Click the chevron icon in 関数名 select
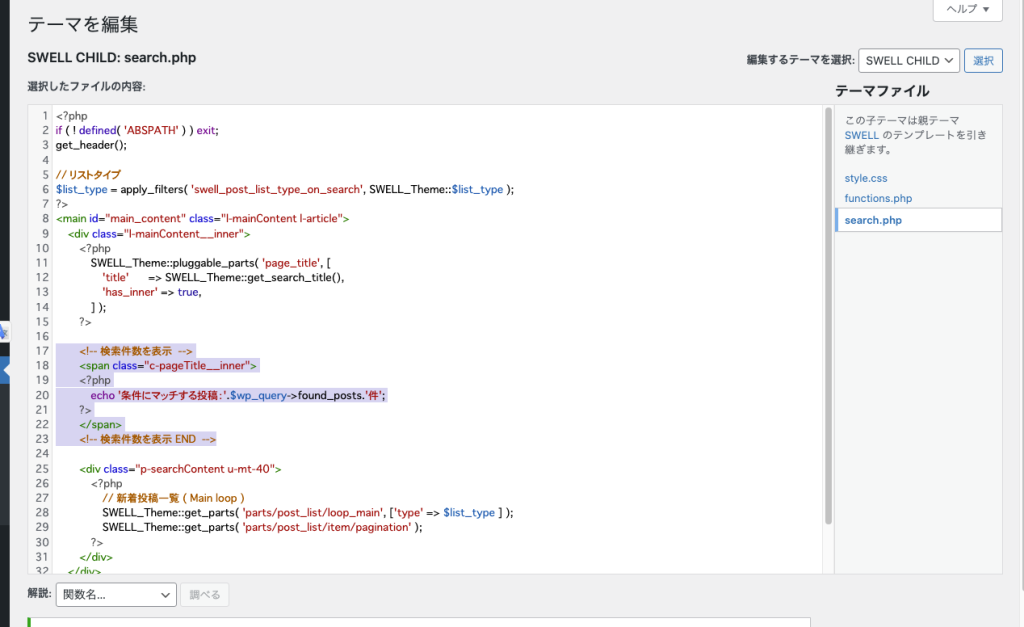The image size is (1024, 627). pyautogui.click(x=165, y=595)
